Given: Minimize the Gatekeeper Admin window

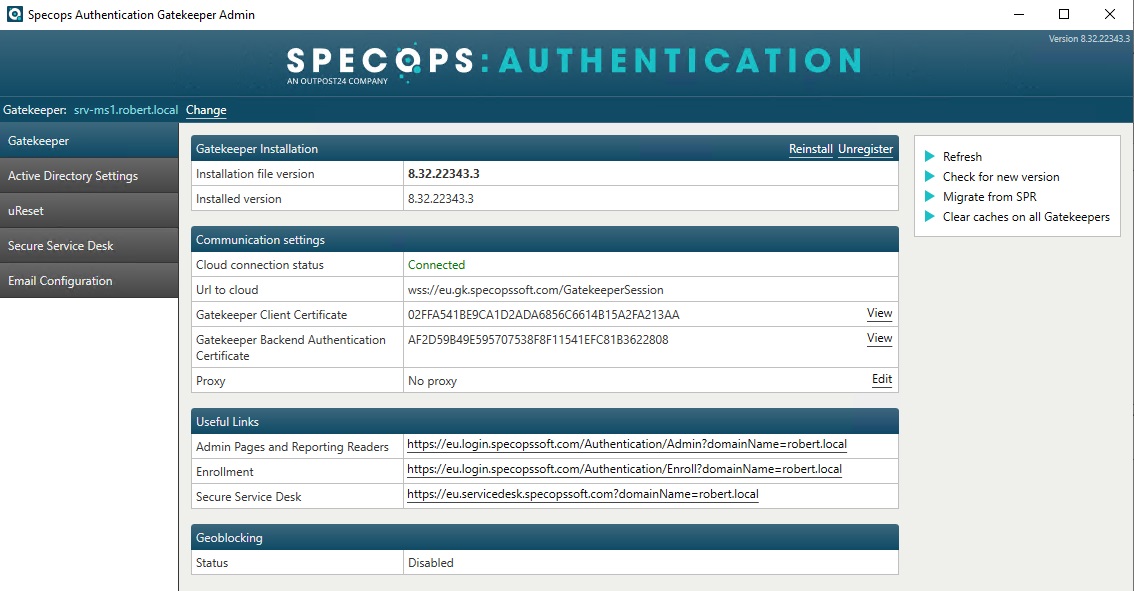Looking at the screenshot, I should point(1019,14).
